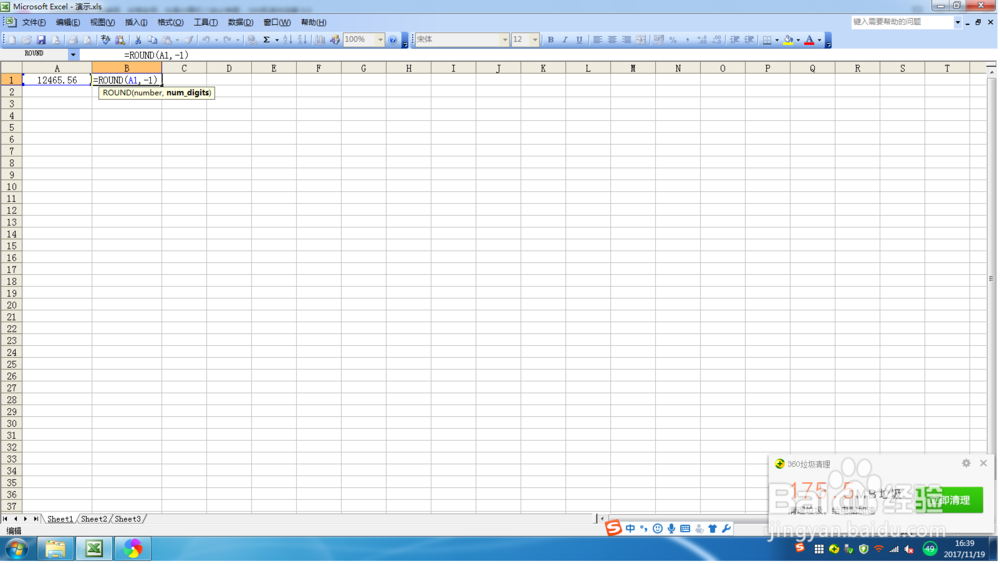Open the font size 12 dropdown
Image resolution: width=1000 pixels, height=564 pixels.
tap(535, 40)
